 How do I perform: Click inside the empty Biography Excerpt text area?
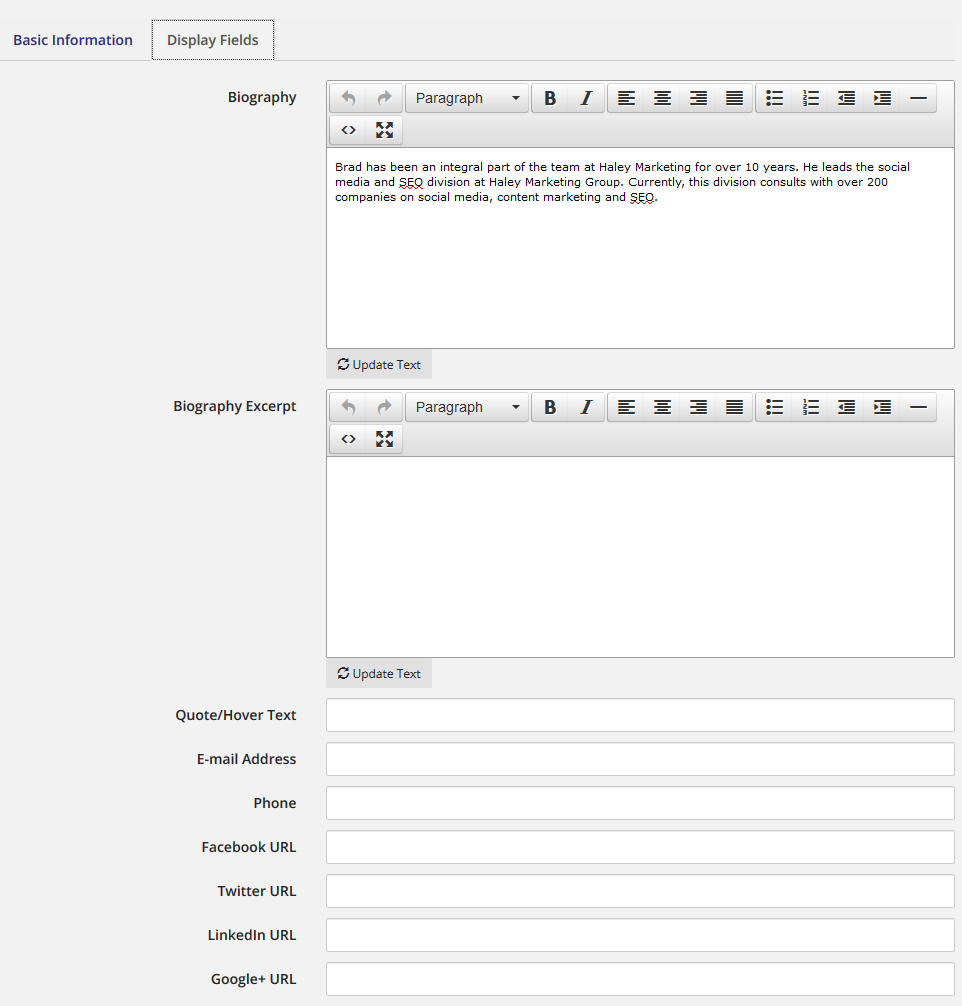click(x=640, y=557)
